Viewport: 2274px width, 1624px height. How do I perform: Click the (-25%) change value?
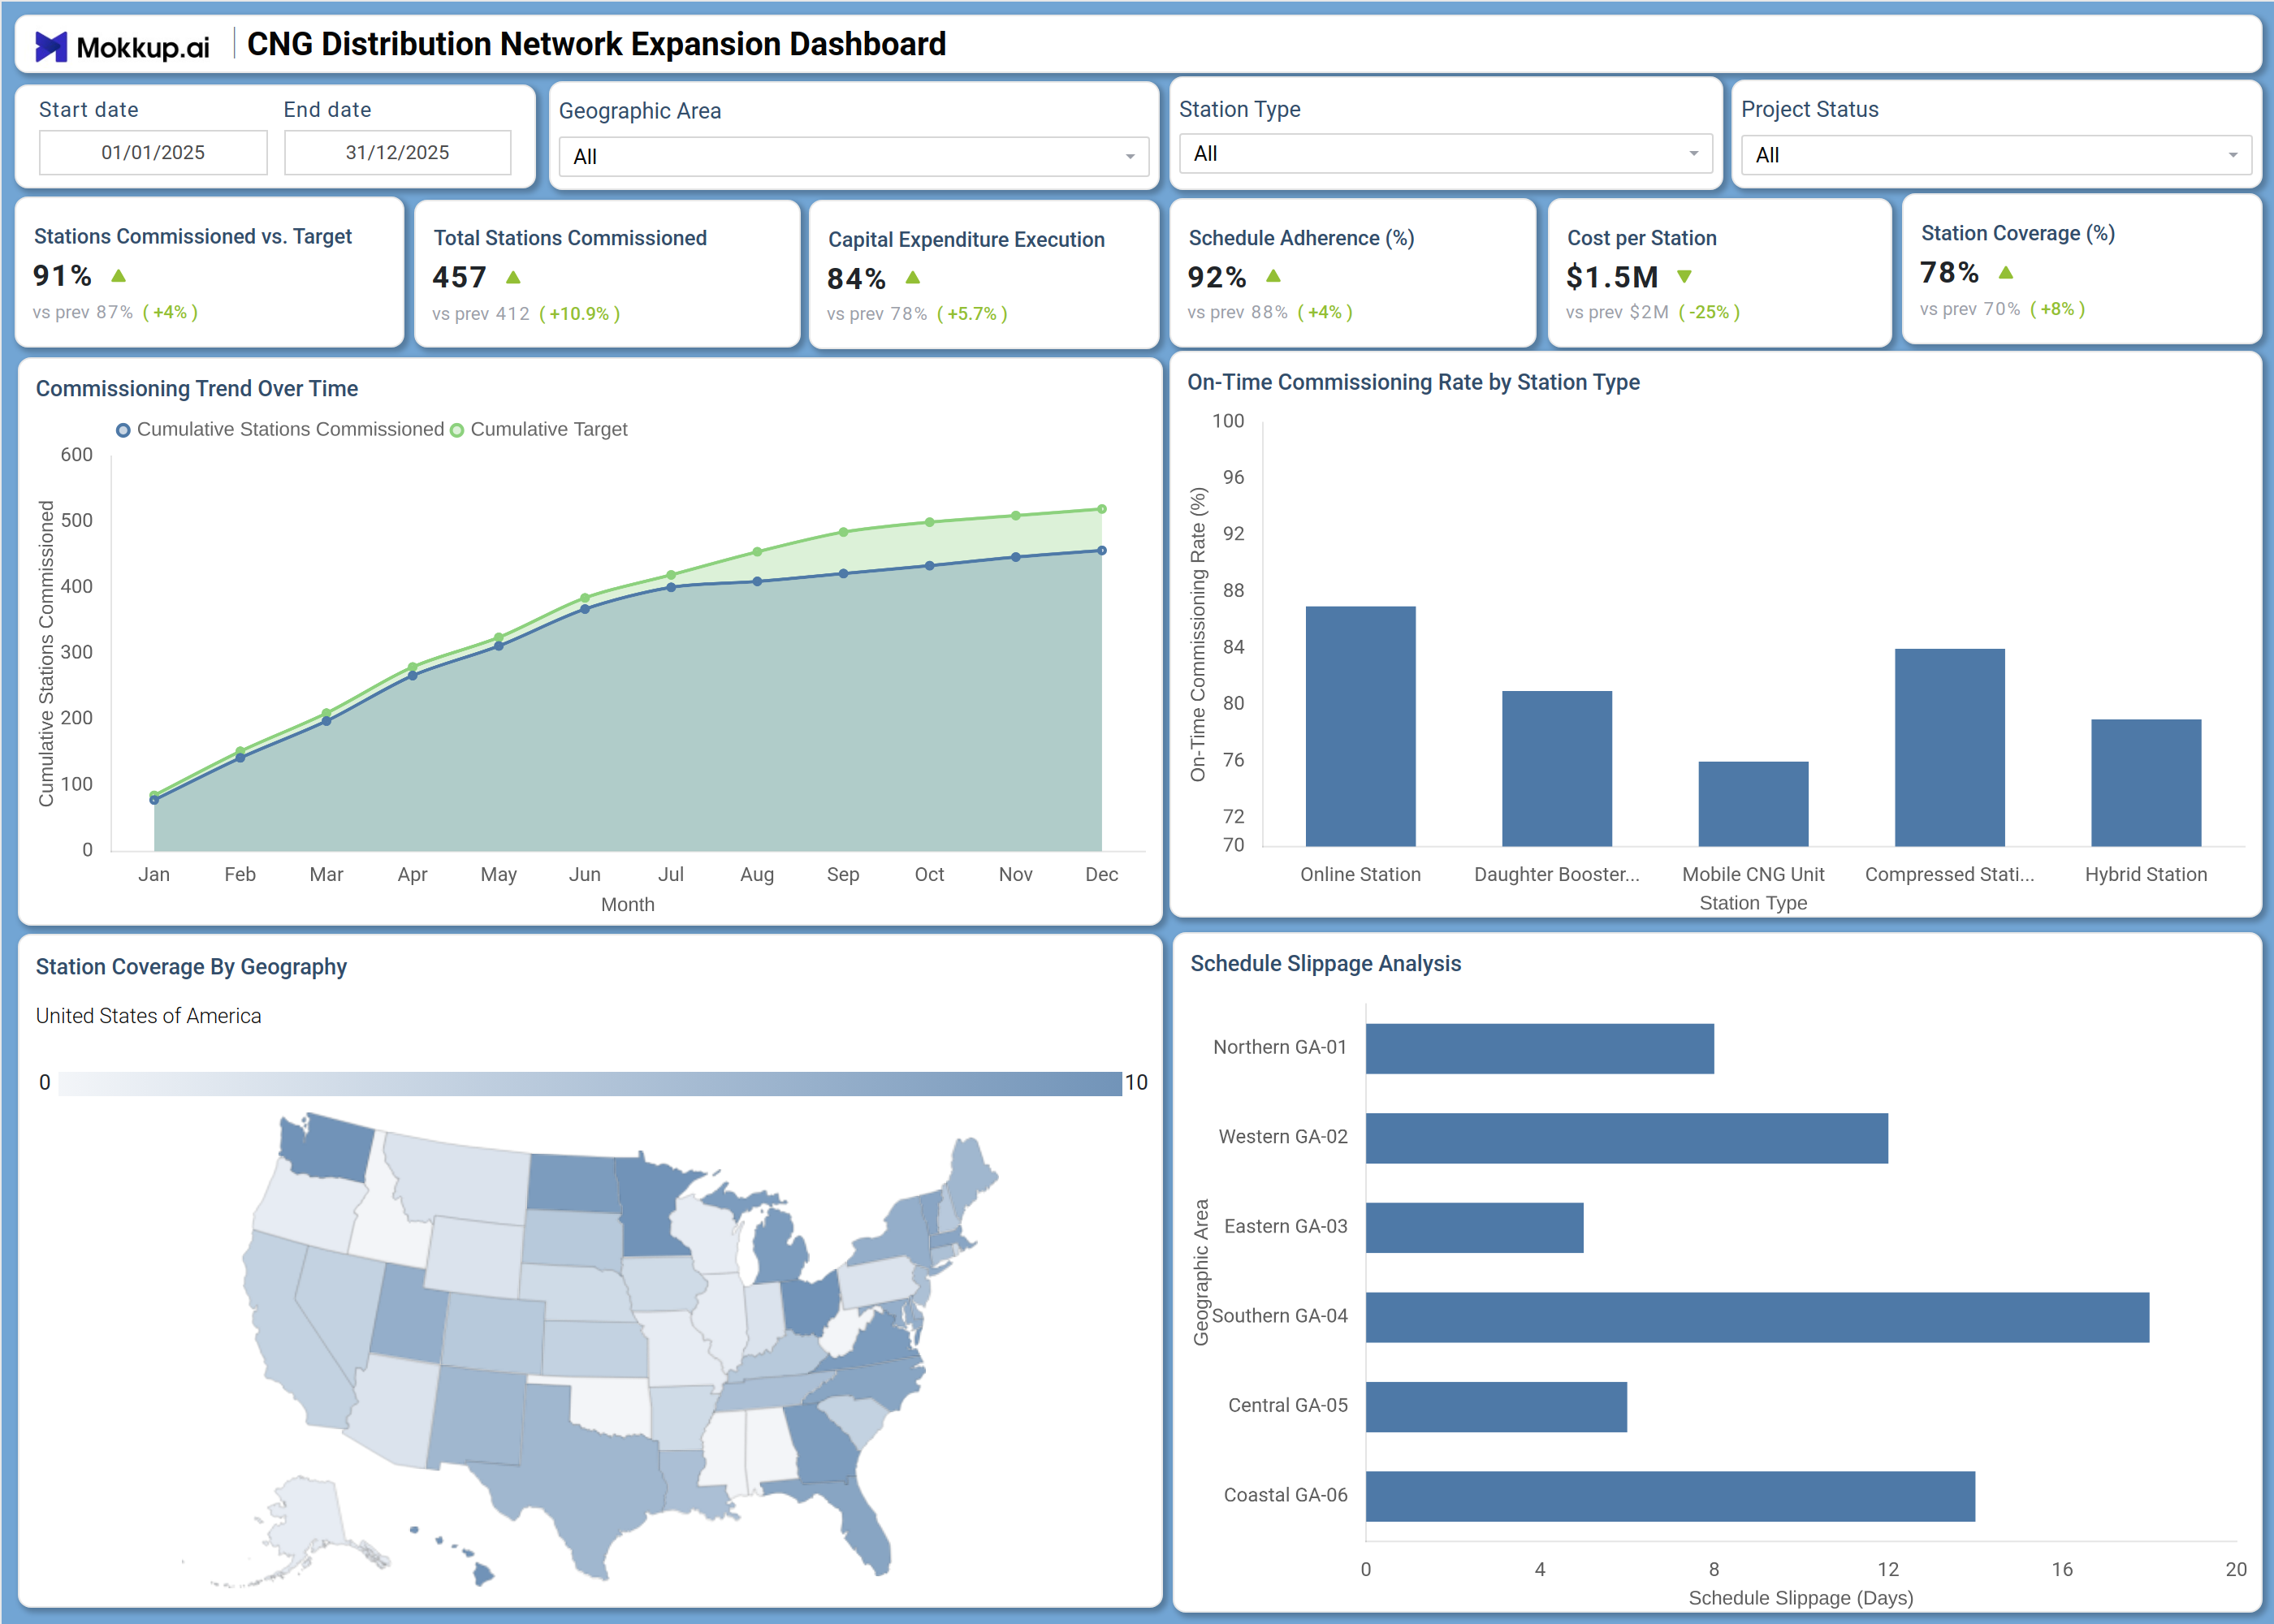click(x=1708, y=312)
